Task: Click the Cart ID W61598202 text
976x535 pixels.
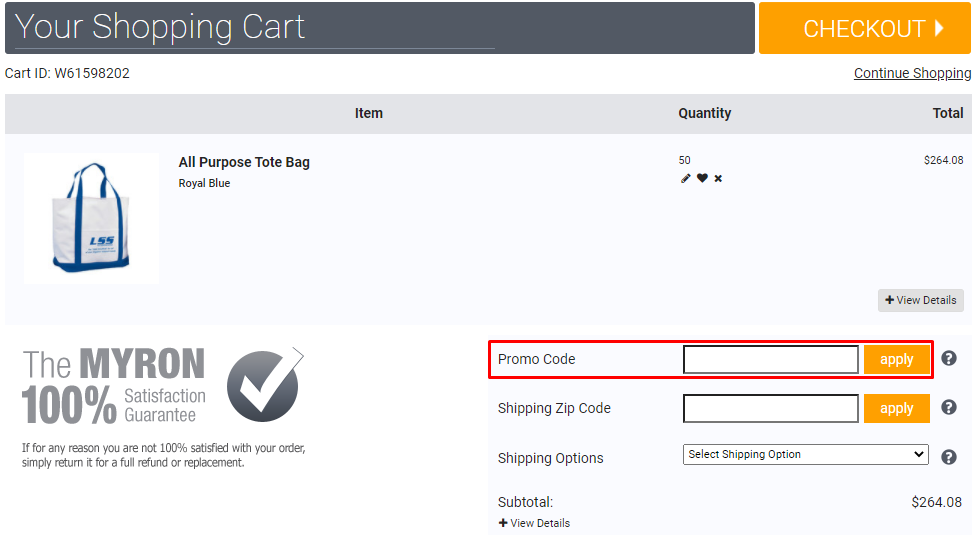Action: (67, 73)
